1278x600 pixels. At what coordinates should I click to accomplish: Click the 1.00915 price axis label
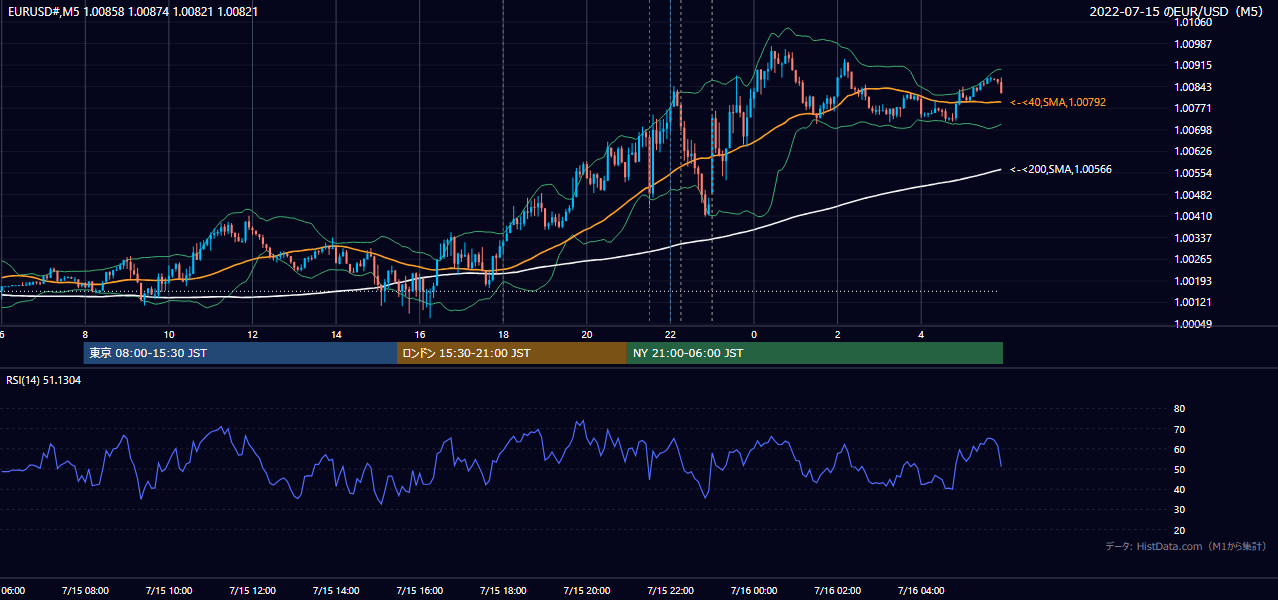[1193, 65]
